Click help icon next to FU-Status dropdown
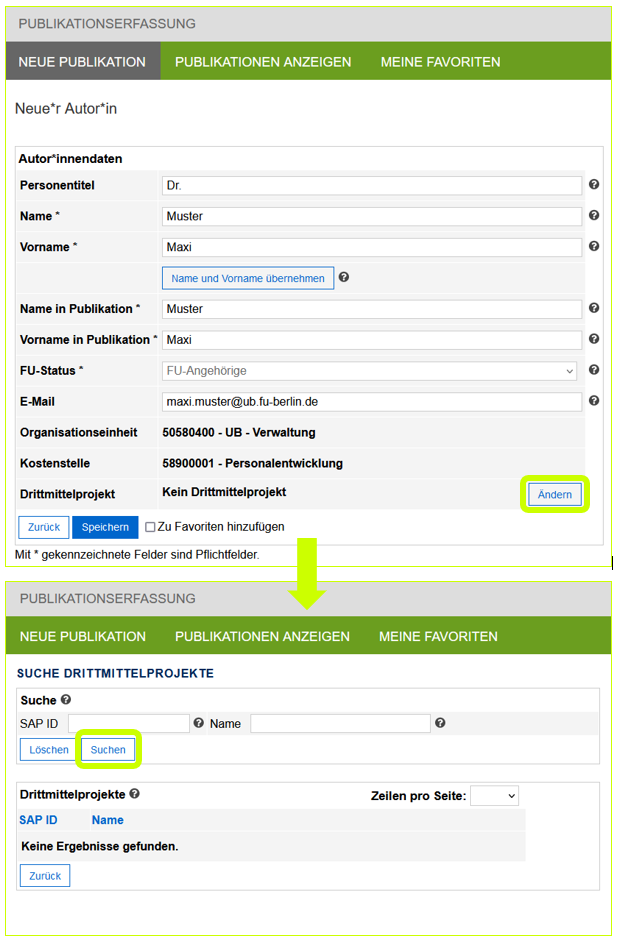 pyautogui.click(x=594, y=370)
